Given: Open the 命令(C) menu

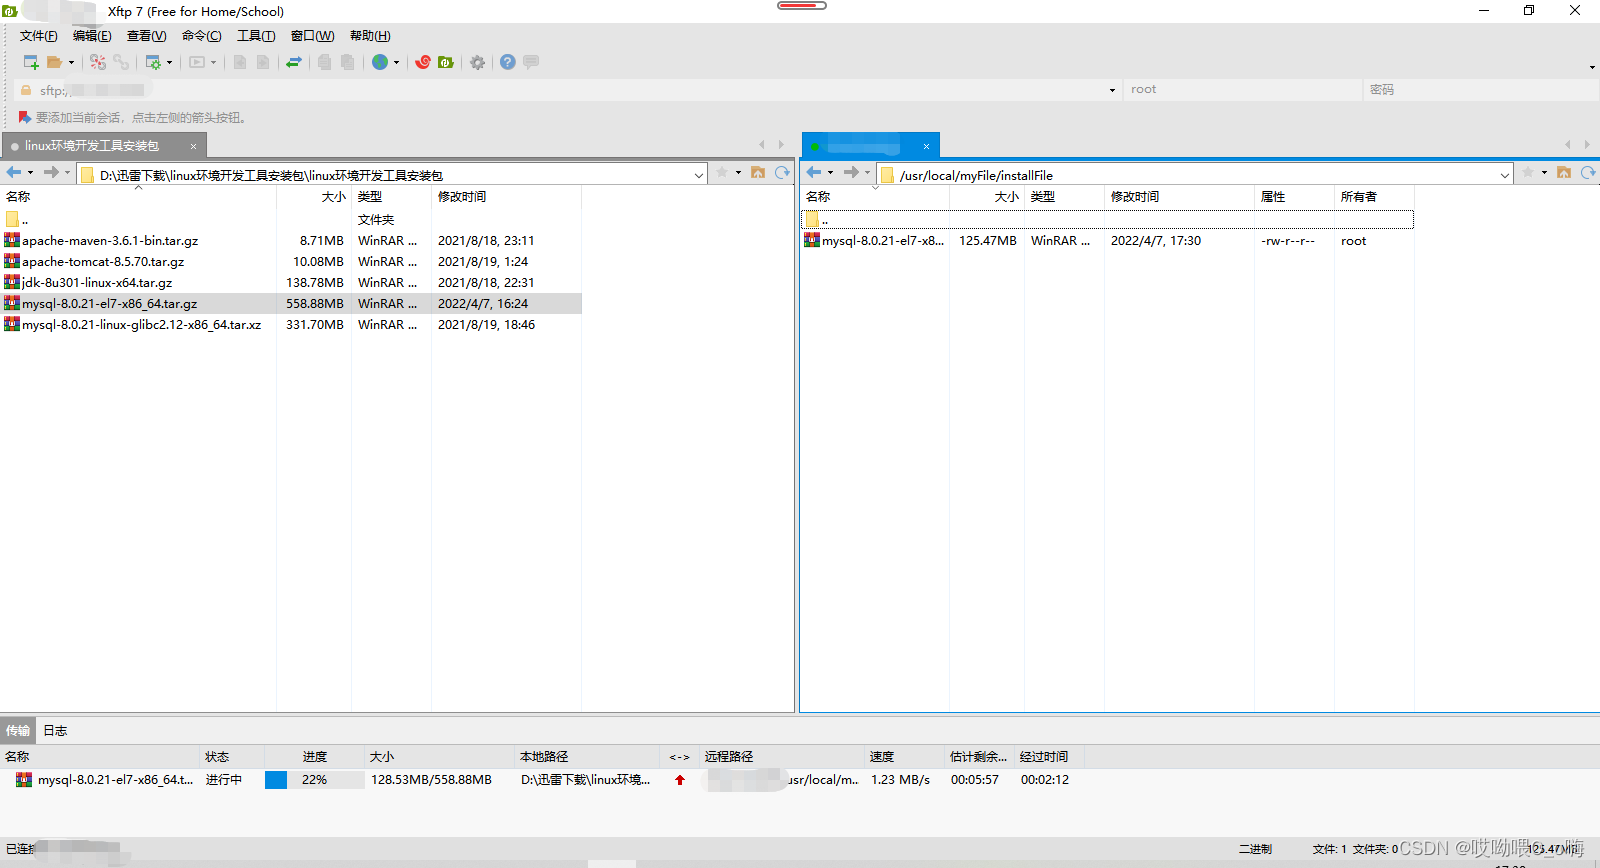Looking at the screenshot, I should [201, 36].
